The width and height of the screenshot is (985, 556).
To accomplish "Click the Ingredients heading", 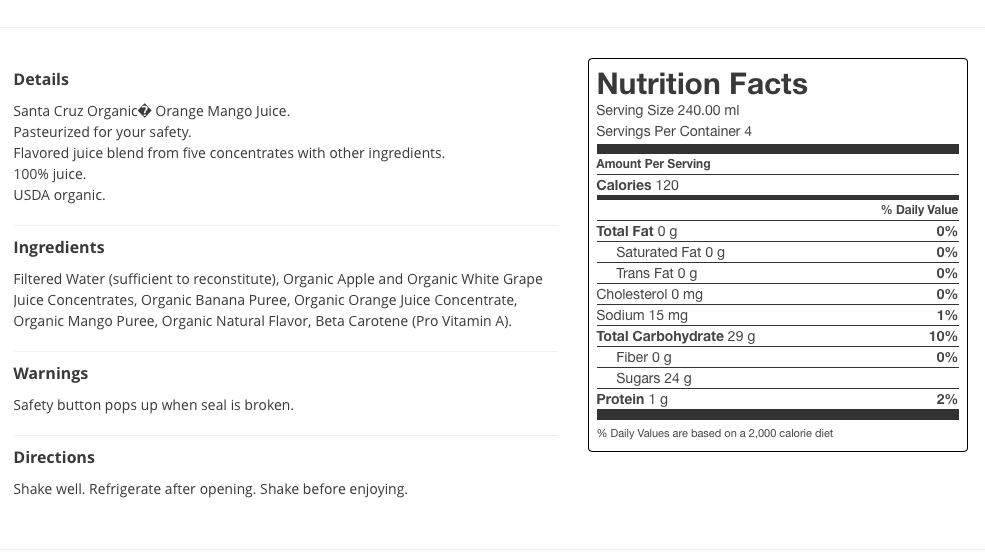I will point(59,248).
